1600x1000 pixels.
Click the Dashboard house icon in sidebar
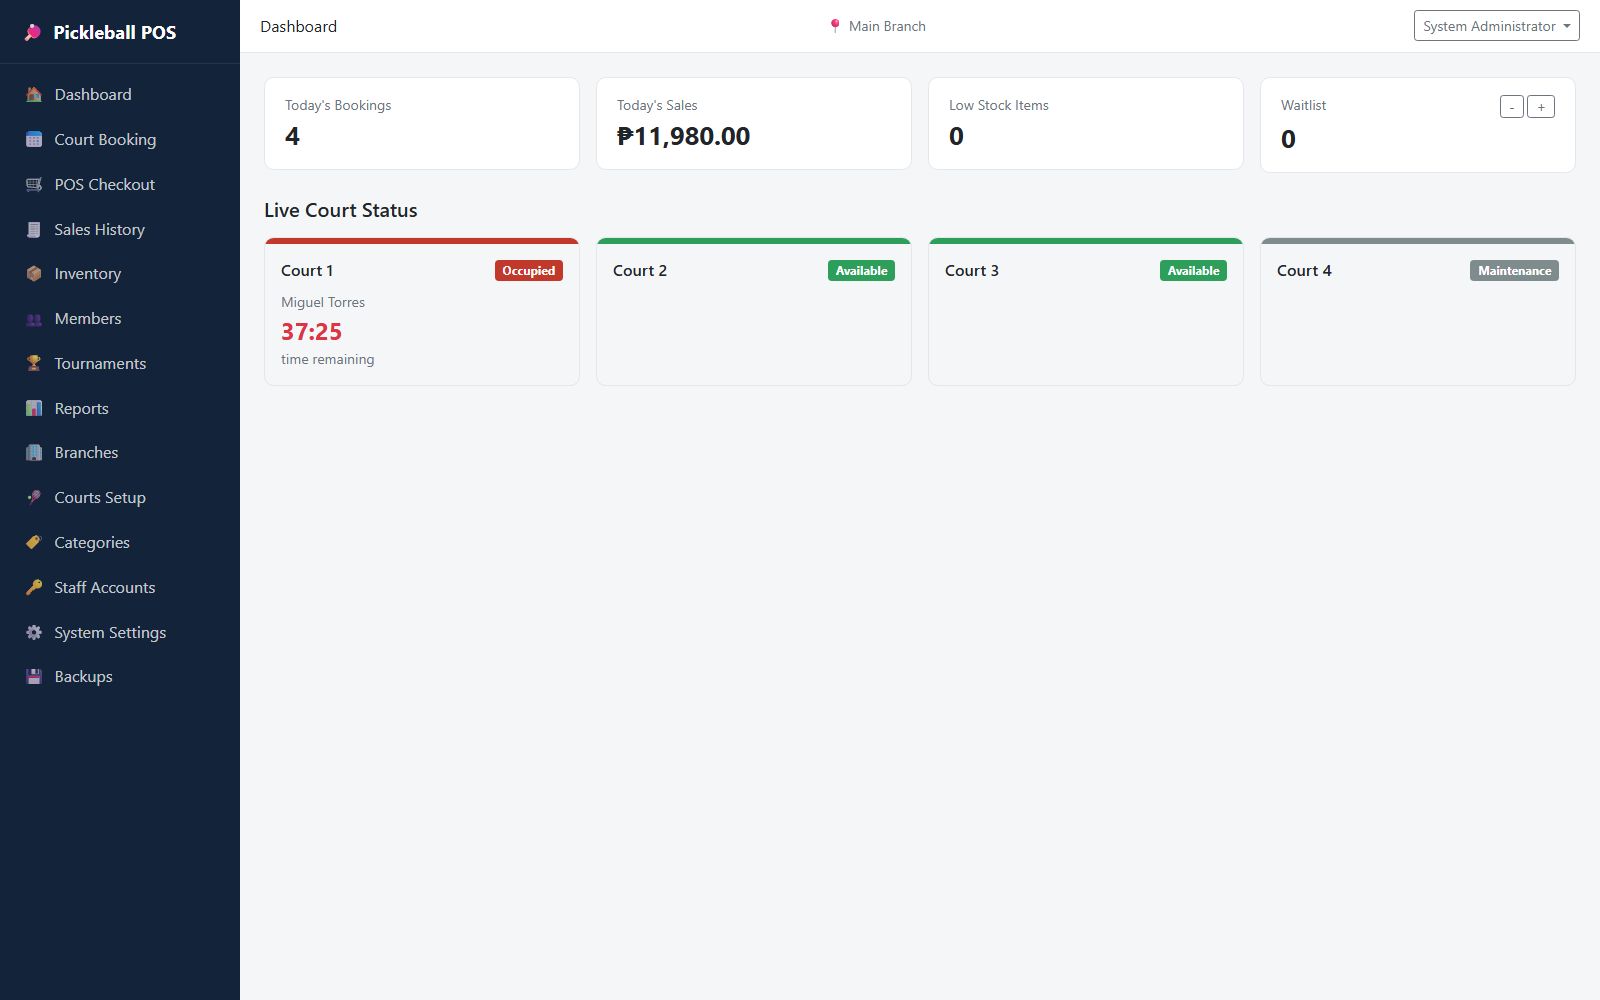(34, 94)
